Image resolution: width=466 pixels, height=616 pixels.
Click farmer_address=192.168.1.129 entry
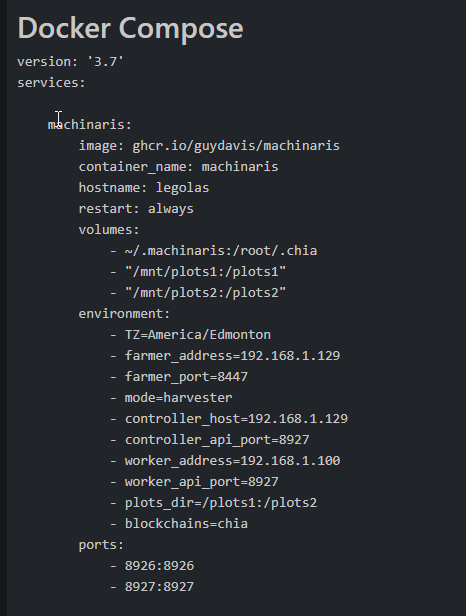tap(225, 356)
